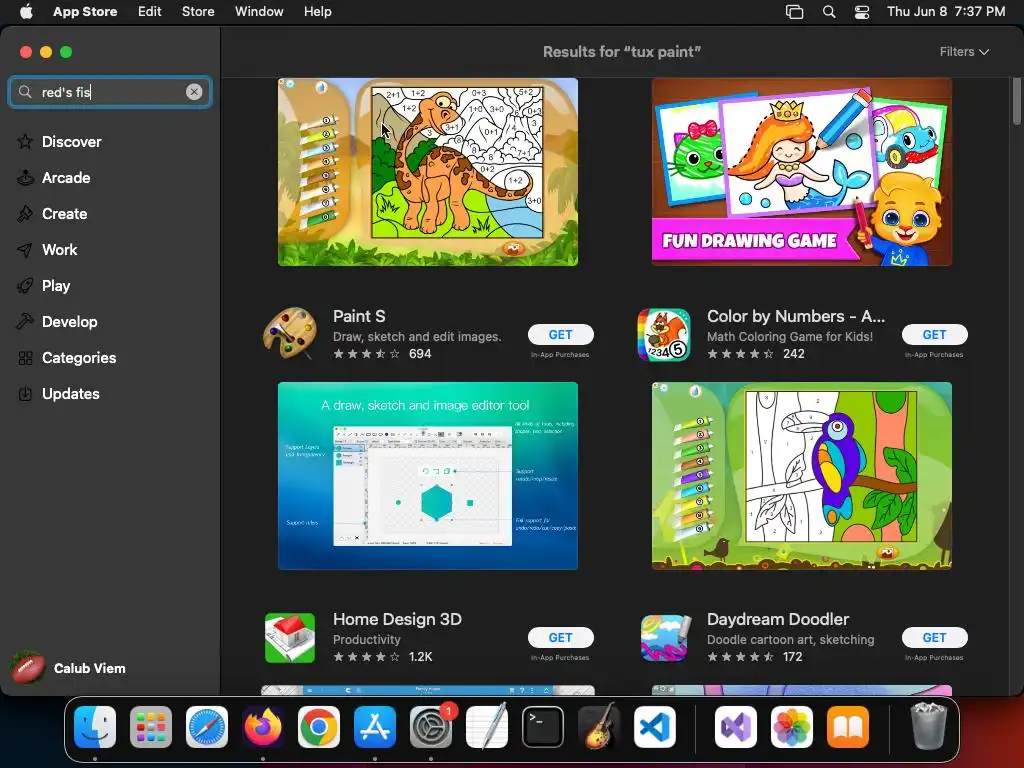Open Books from the Dock

tap(848, 727)
